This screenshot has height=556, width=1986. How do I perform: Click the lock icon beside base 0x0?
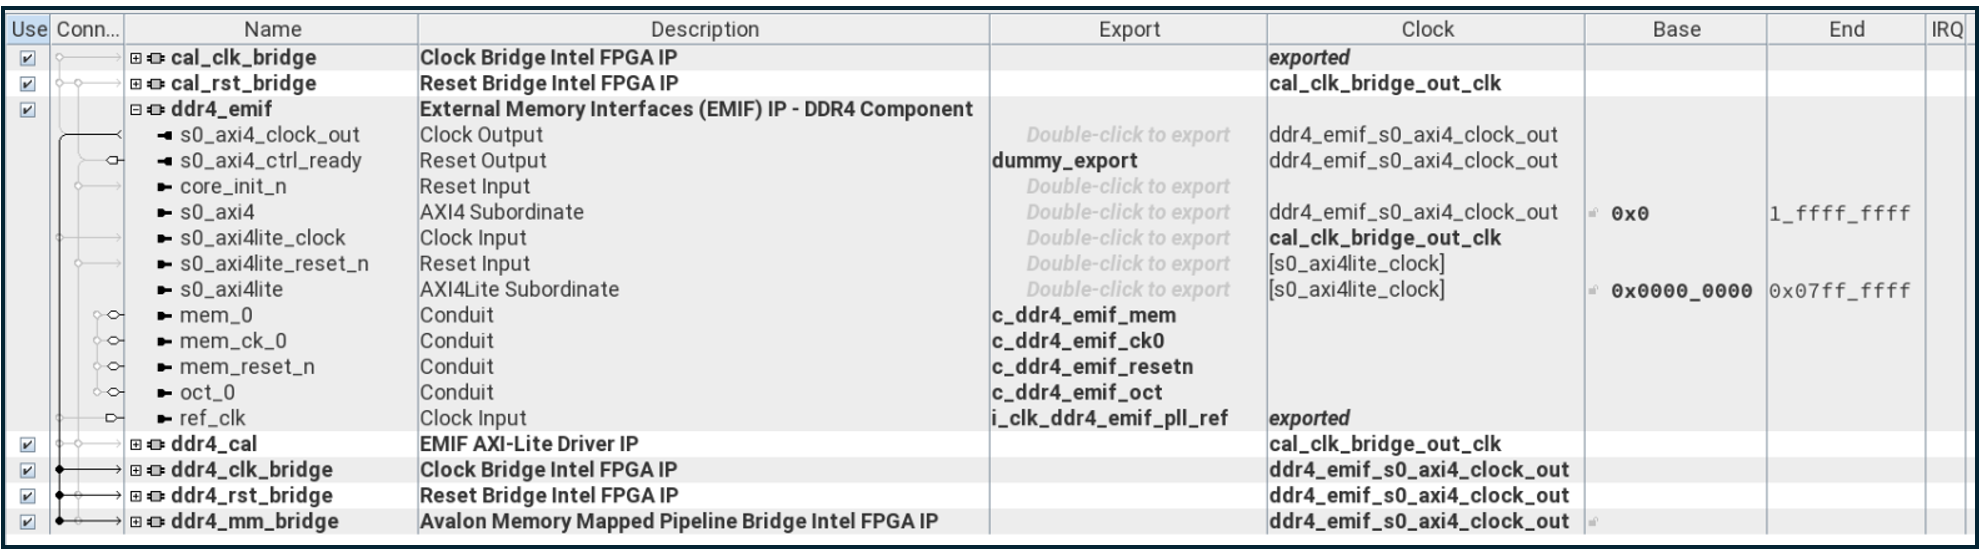(1594, 214)
